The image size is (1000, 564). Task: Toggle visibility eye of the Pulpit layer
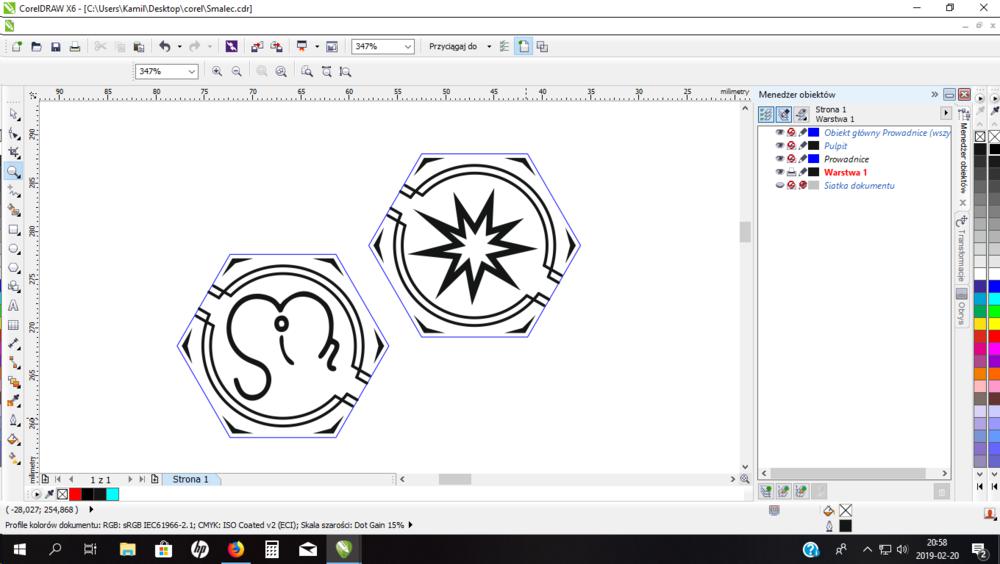(780, 146)
